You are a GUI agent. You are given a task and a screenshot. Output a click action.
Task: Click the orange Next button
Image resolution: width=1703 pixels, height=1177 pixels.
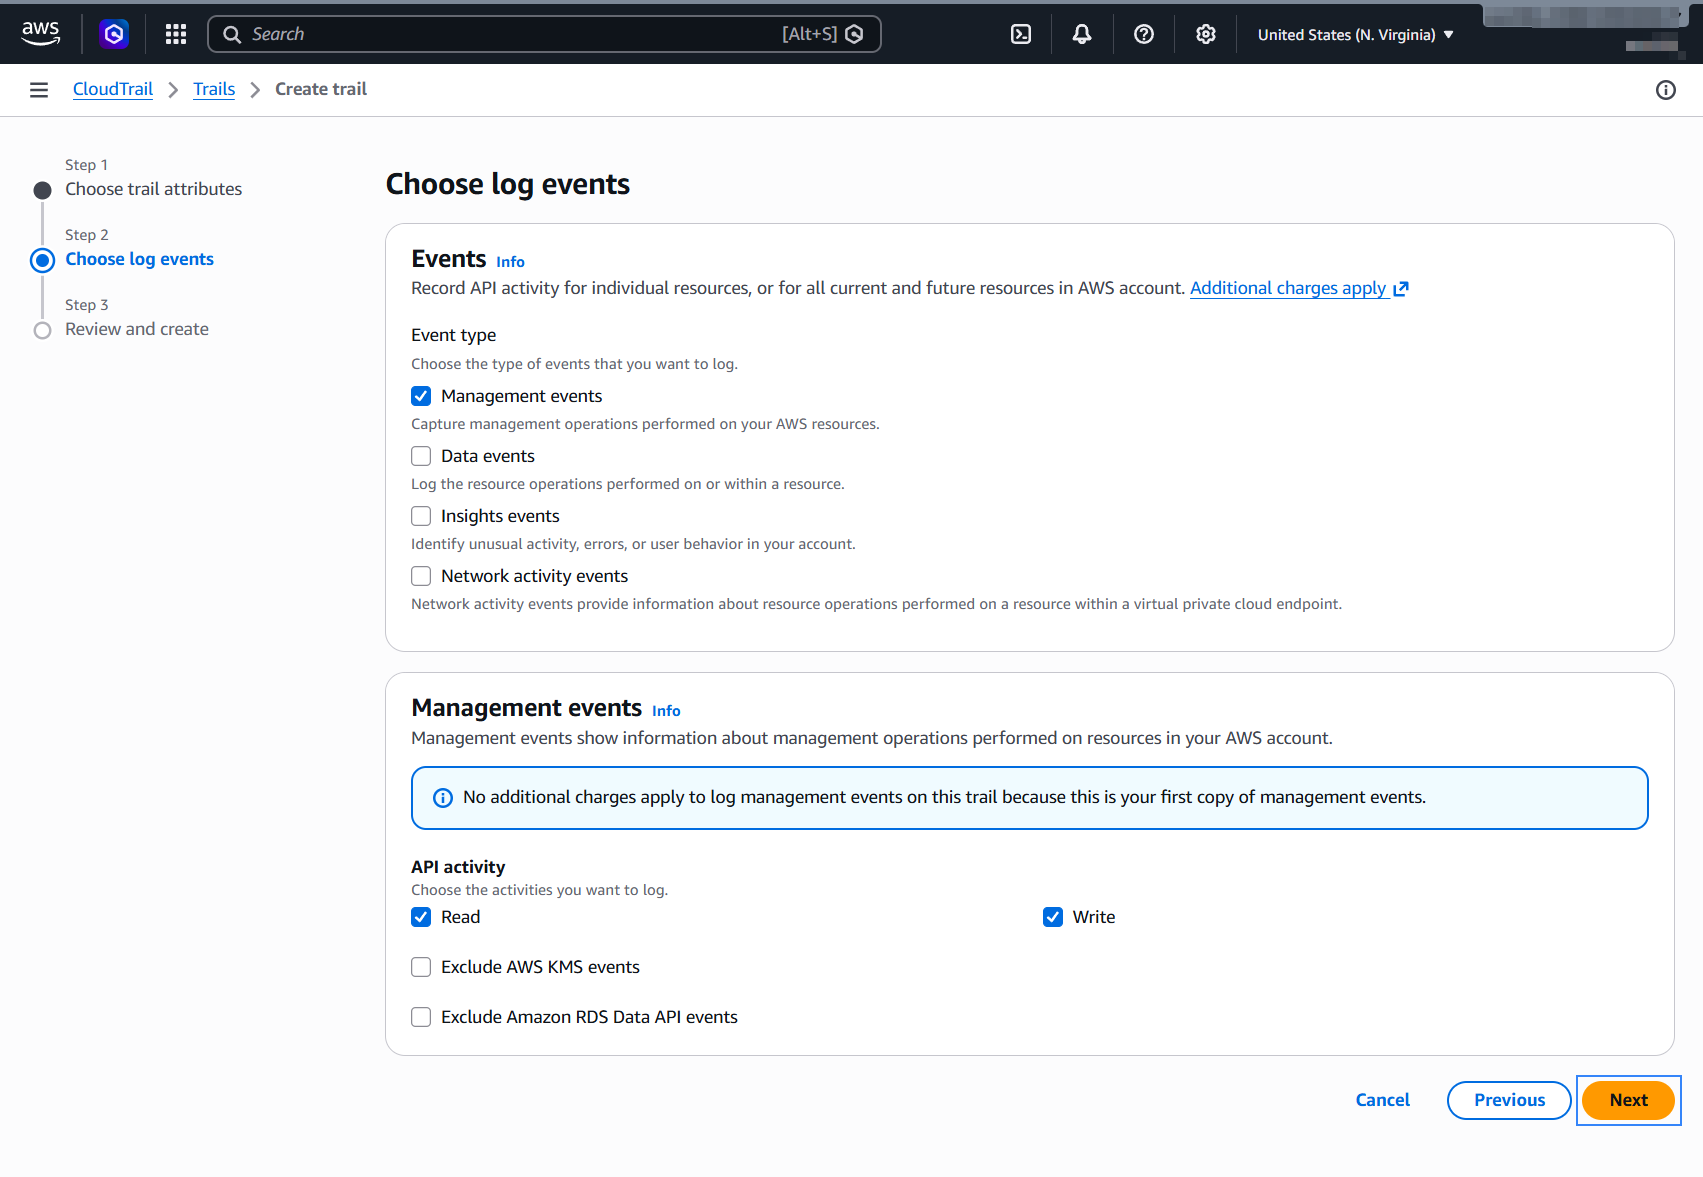[1628, 1100]
